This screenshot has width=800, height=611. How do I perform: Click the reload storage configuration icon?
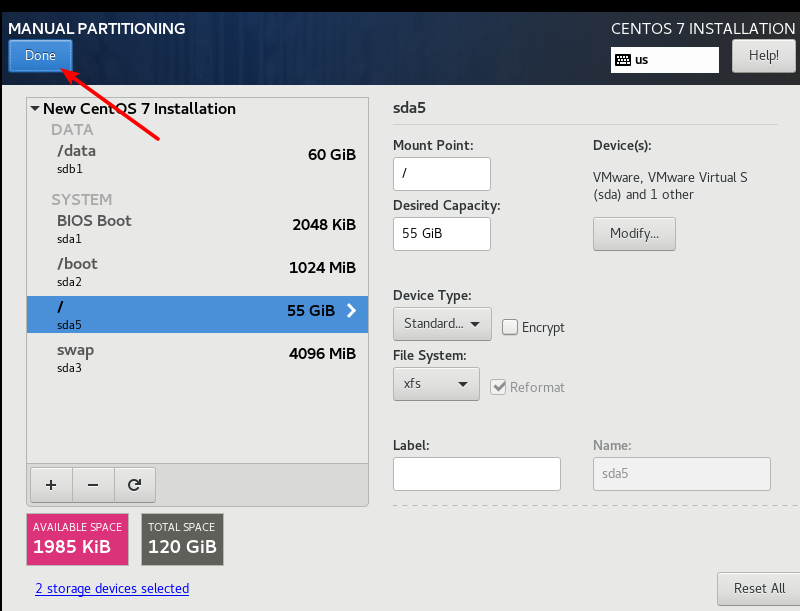(135, 485)
